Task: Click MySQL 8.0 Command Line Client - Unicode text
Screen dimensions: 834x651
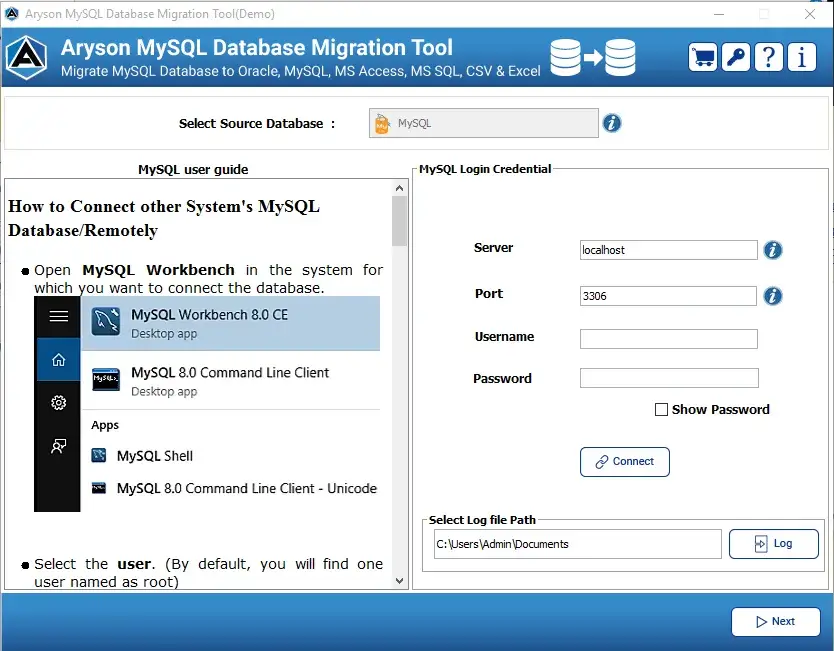Action: point(247,488)
